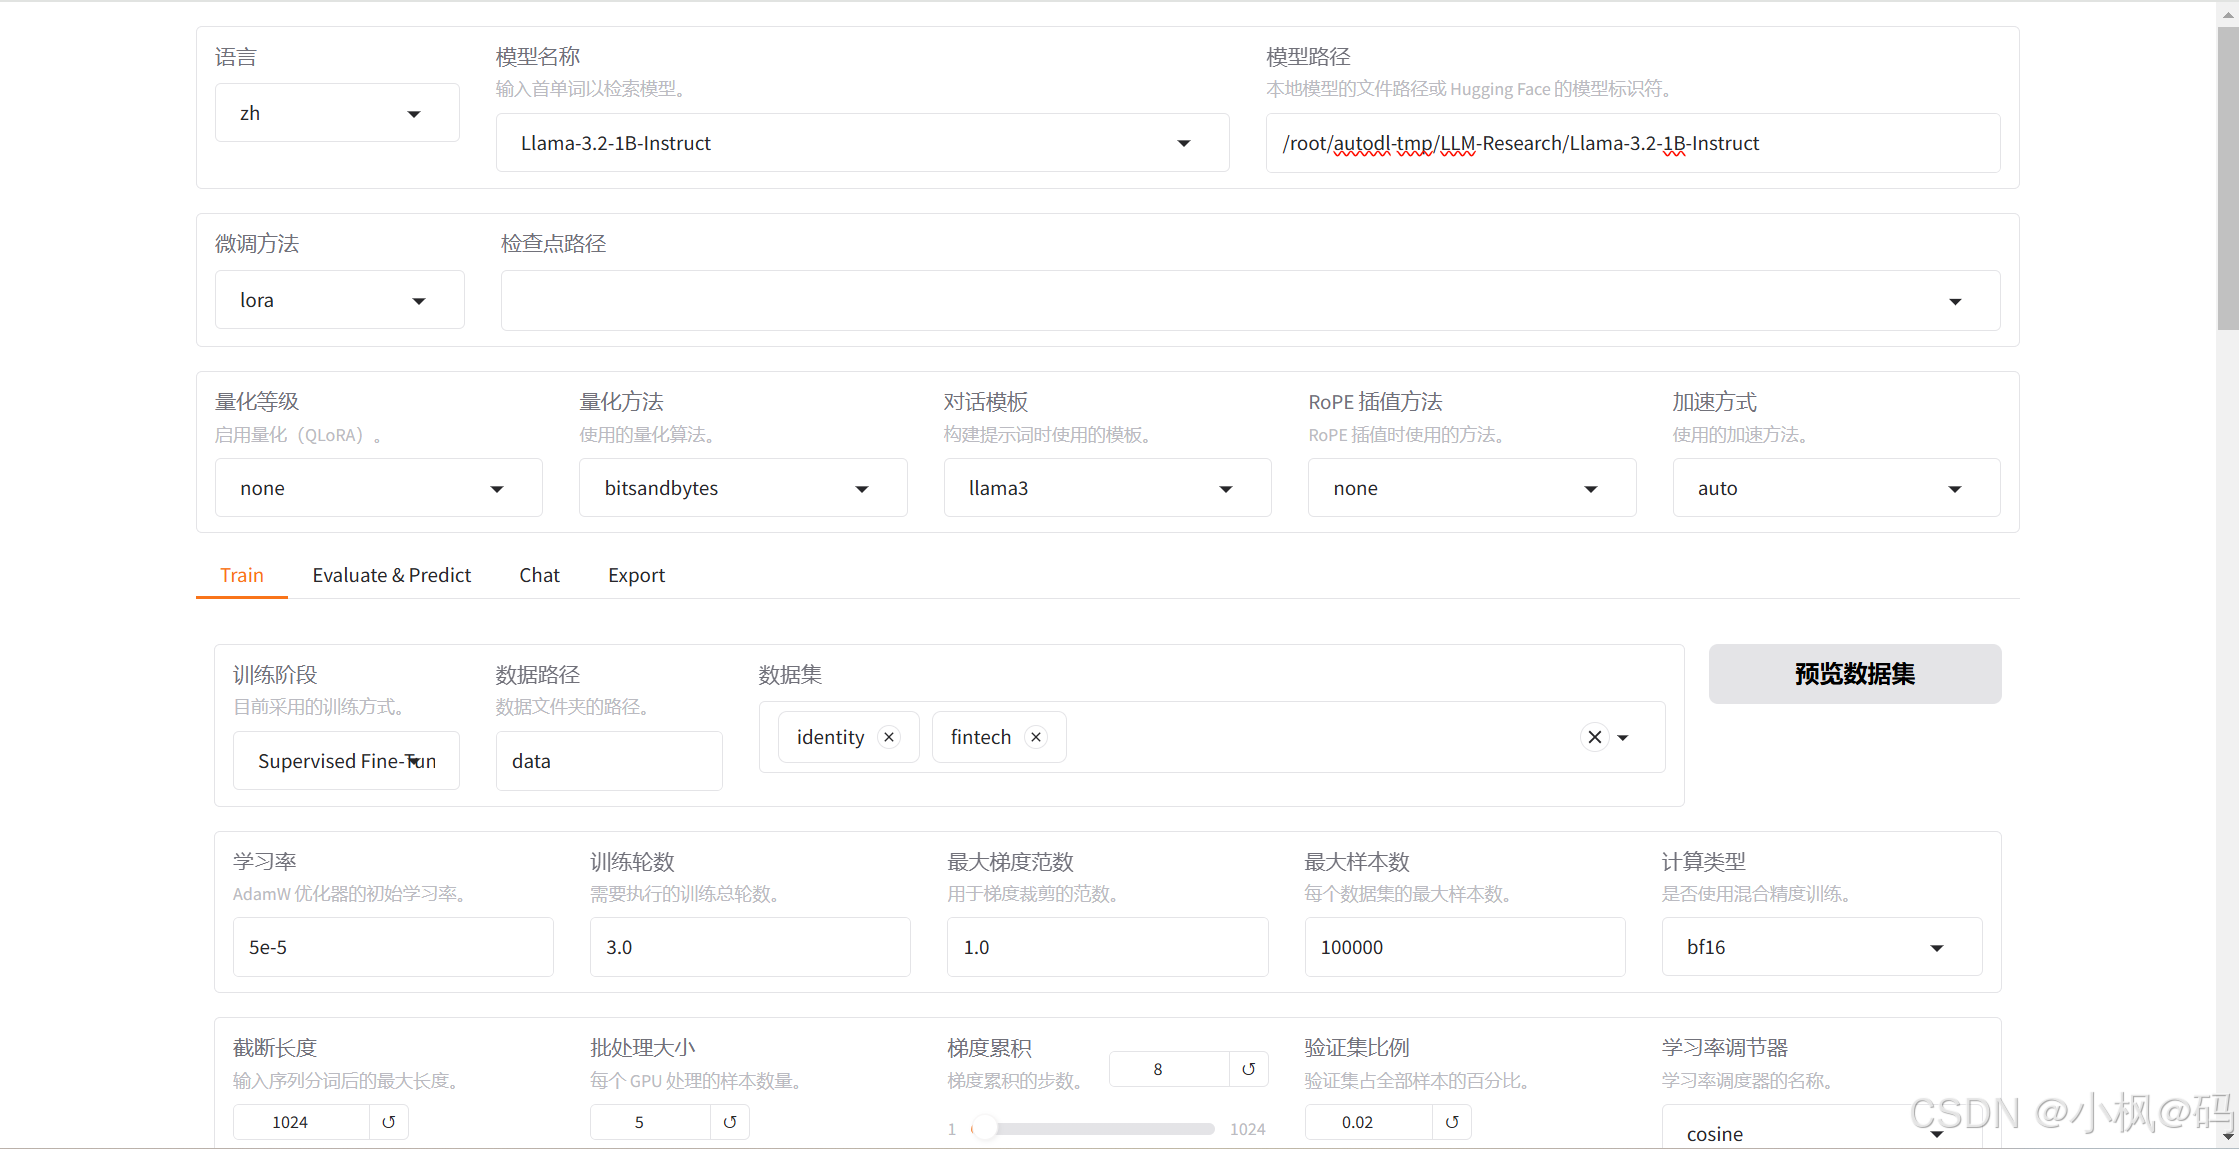Viewport: 2239px width, 1149px height.
Task: Click the 学习率 5e-5 field
Action: click(x=393, y=947)
